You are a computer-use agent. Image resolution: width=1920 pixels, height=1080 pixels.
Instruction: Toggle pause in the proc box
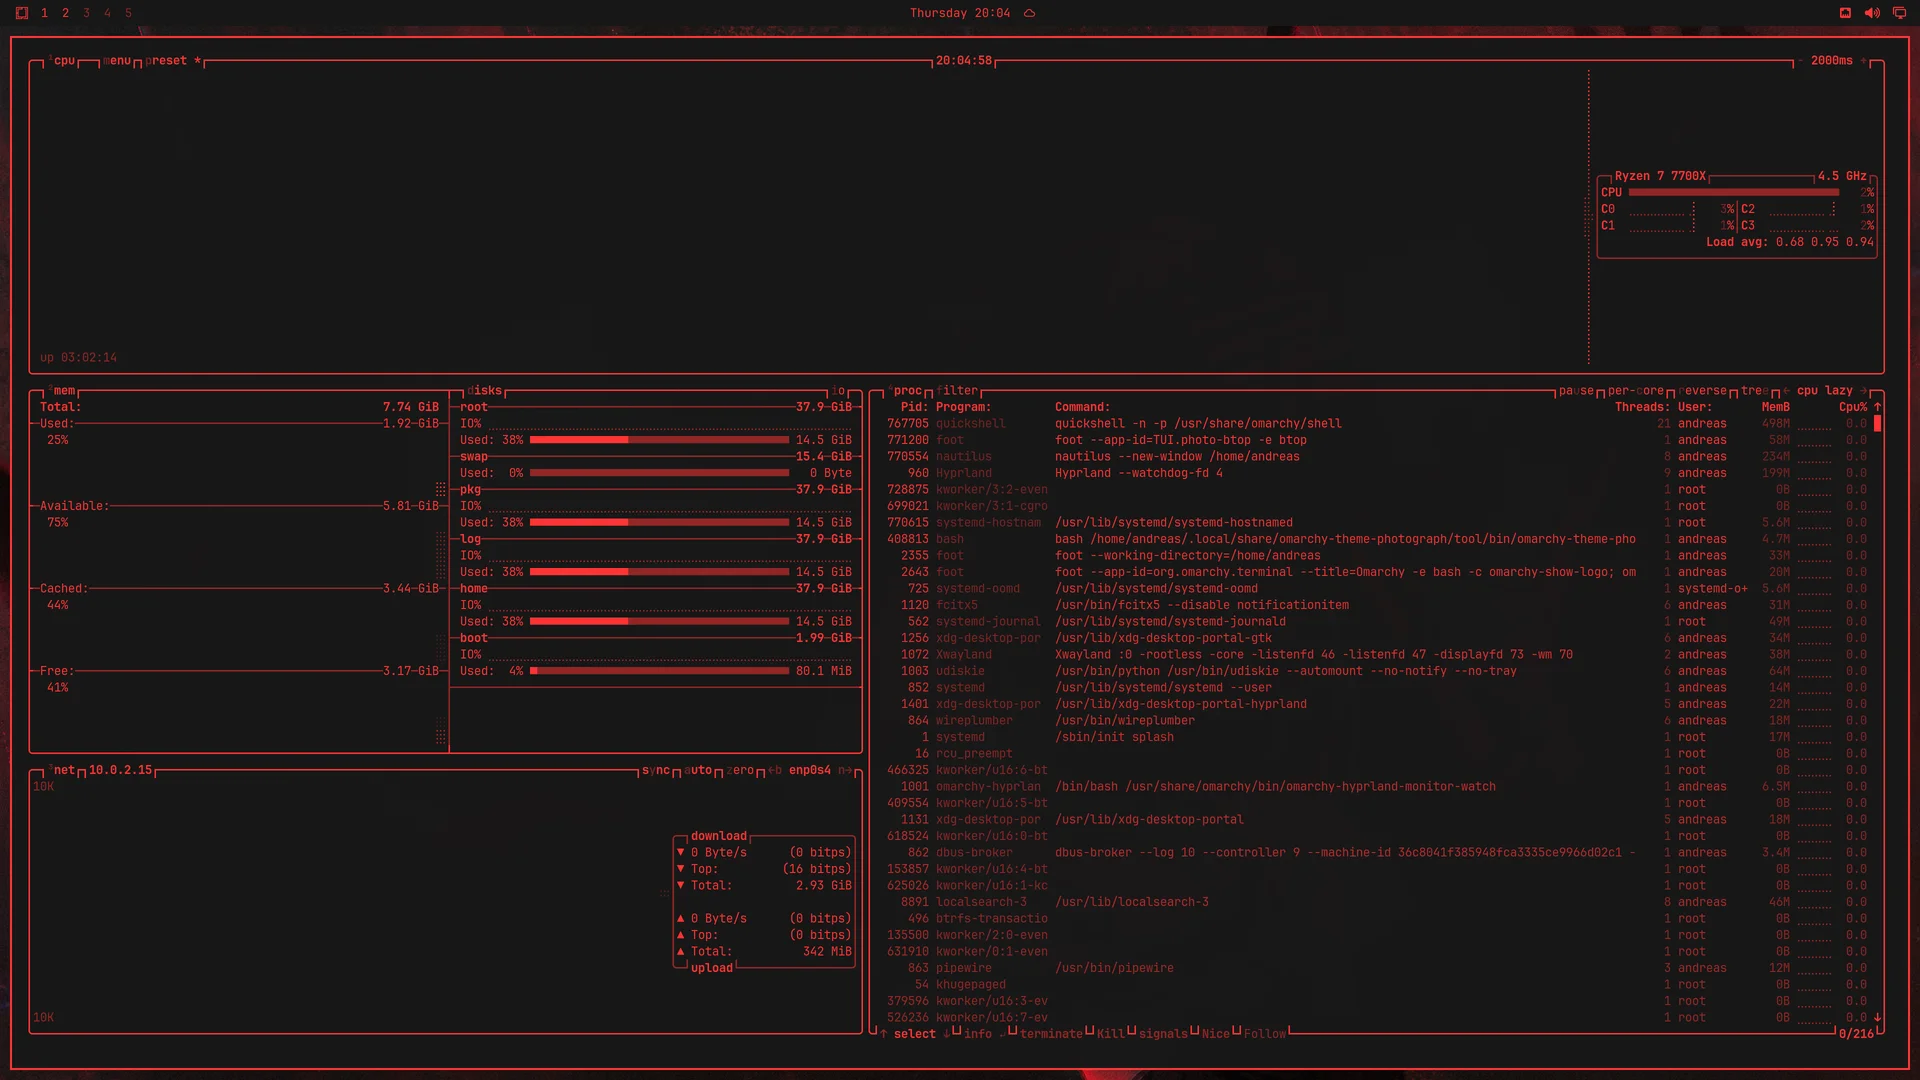[x=1576, y=391]
